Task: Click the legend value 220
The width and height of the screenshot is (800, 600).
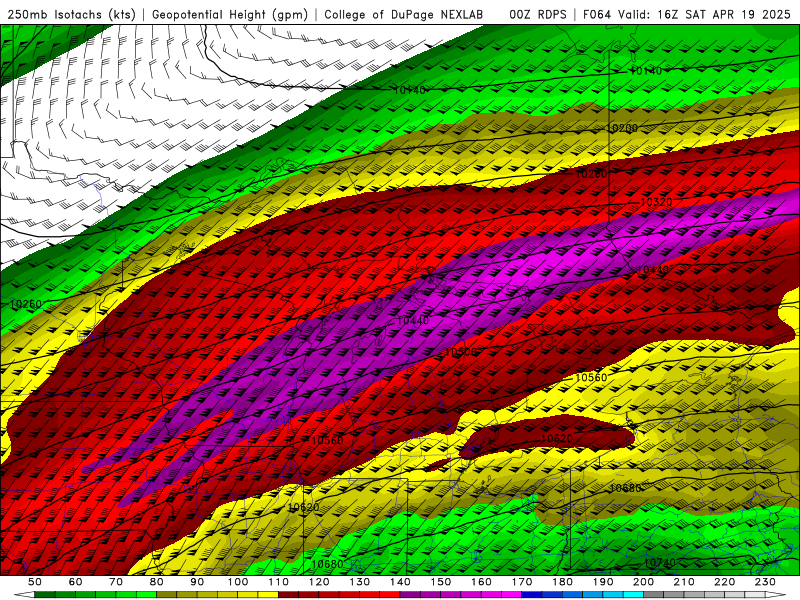Action: coord(724,582)
